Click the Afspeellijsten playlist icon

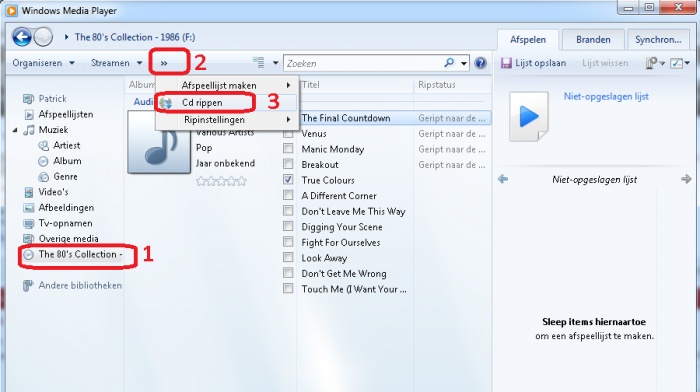pyautogui.click(x=29, y=114)
